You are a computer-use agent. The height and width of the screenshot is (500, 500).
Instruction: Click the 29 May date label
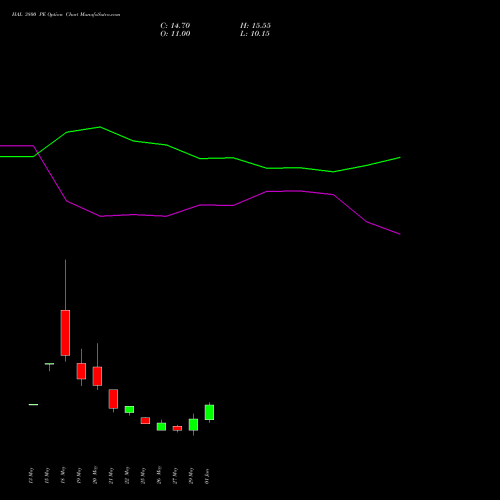[191, 475]
